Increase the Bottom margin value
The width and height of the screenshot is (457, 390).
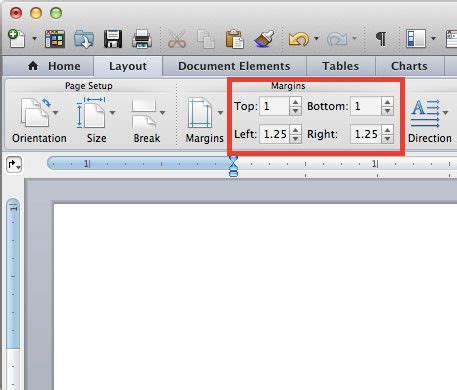pos(387,102)
